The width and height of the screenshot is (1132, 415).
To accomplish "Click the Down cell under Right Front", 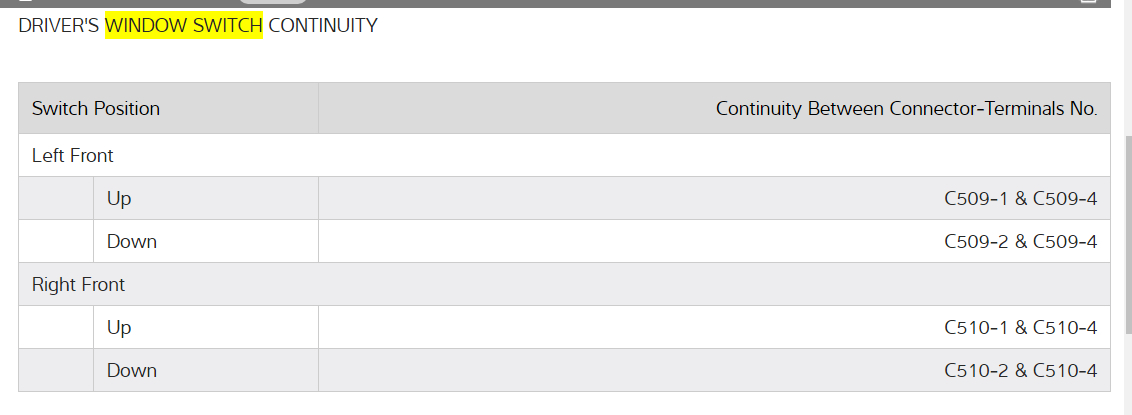I will click(132, 371).
